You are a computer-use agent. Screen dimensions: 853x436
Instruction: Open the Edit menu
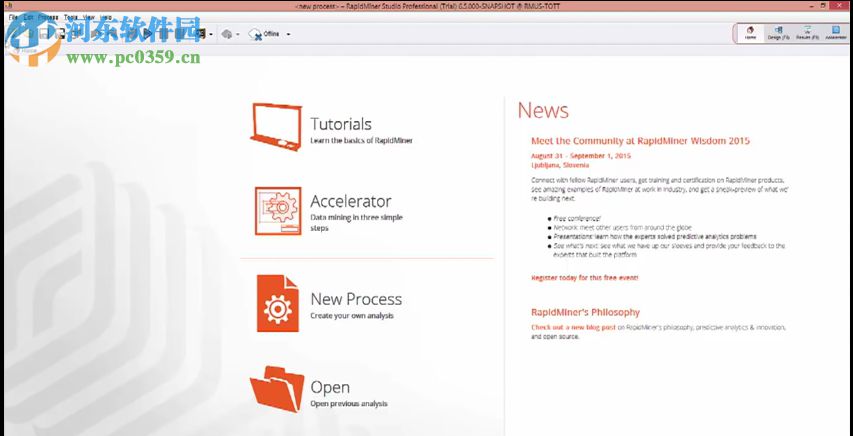pyautogui.click(x=28, y=17)
